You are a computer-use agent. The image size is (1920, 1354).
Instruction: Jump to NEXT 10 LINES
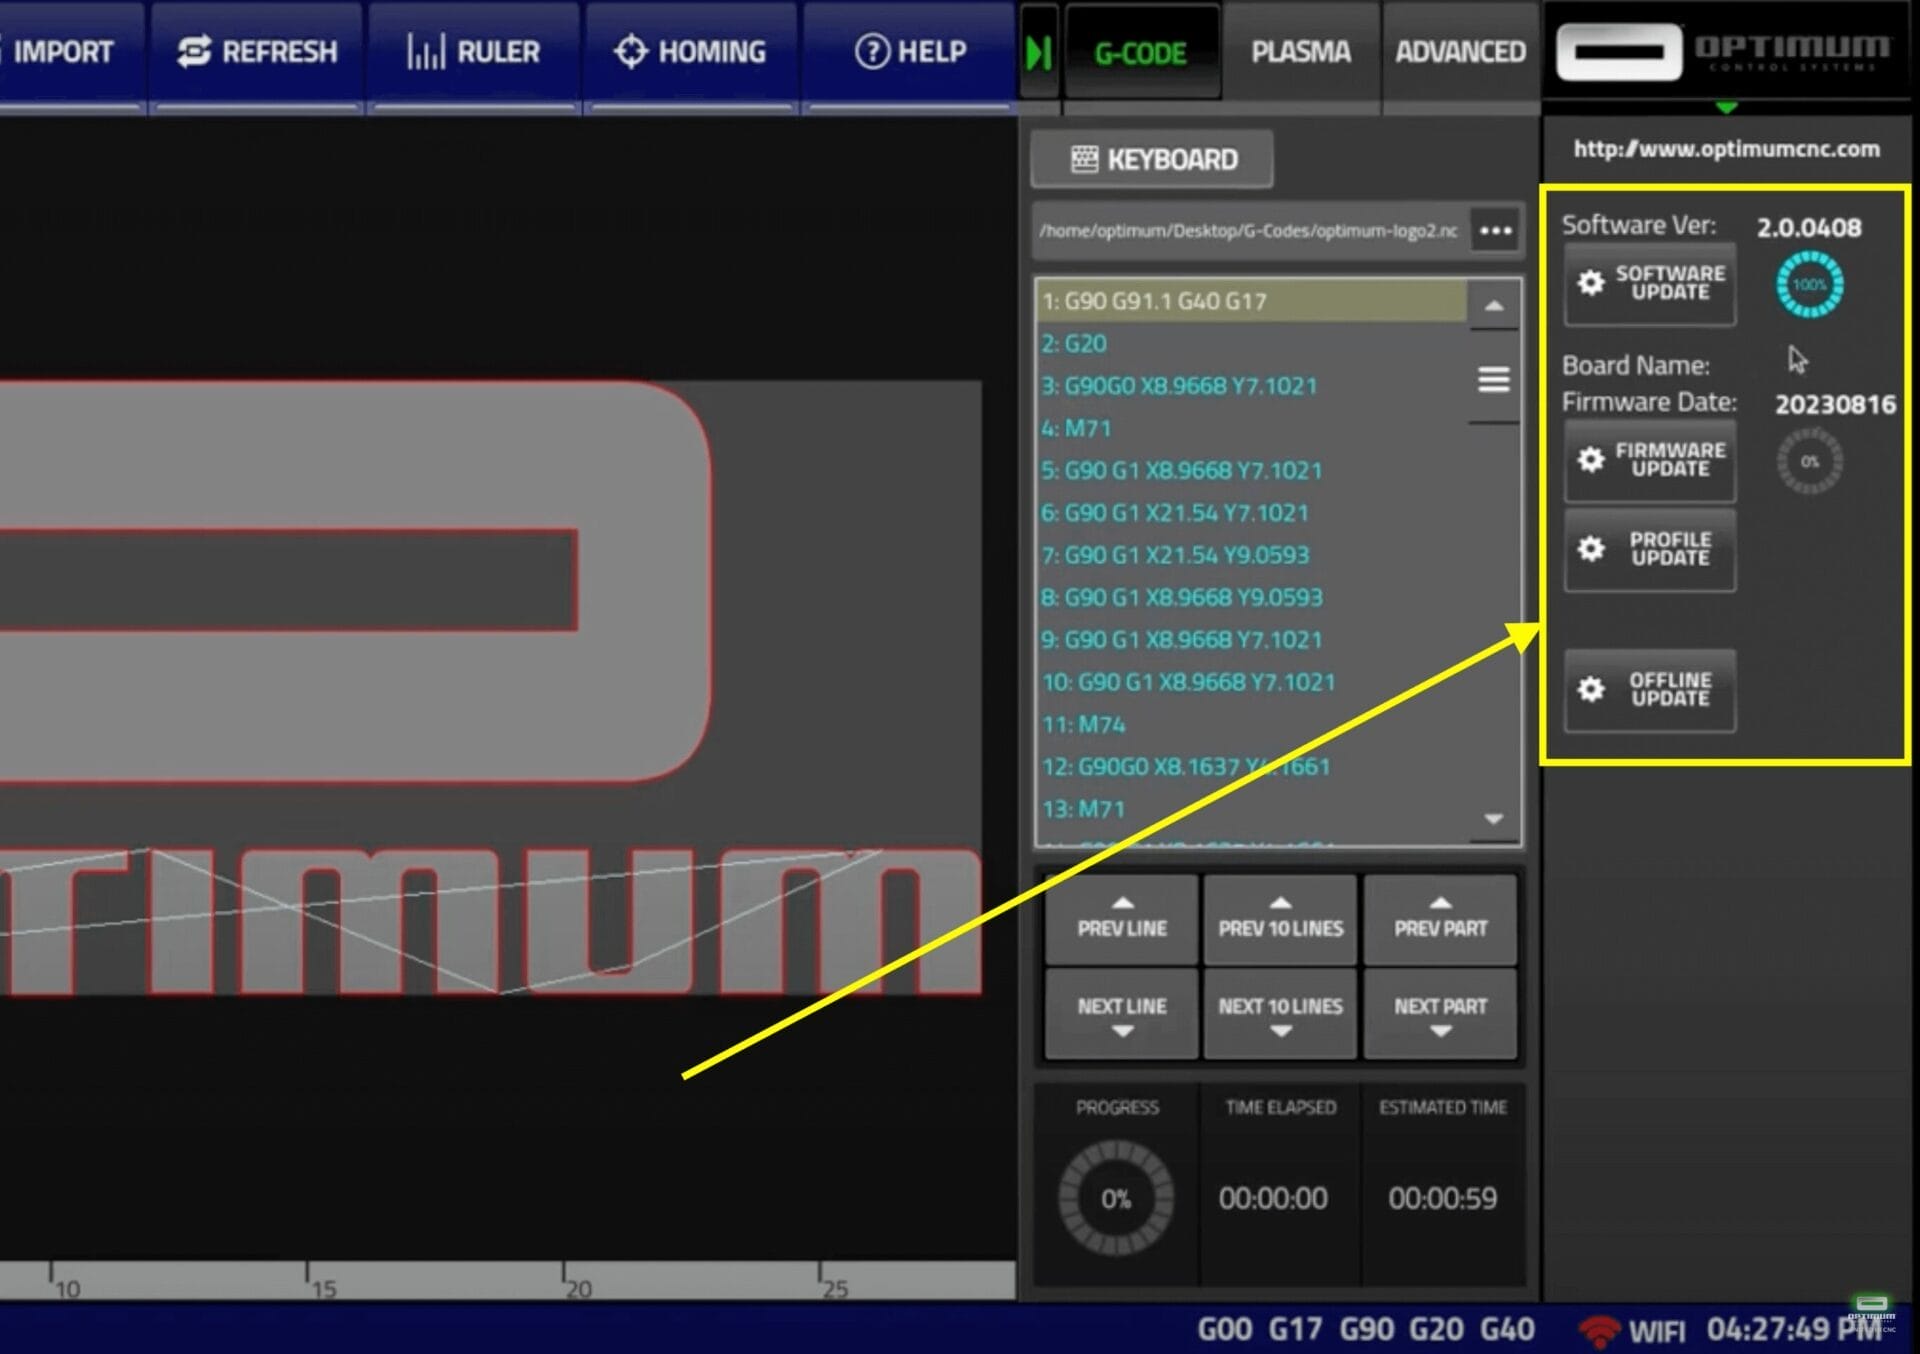click(x=1280, y=1014)
